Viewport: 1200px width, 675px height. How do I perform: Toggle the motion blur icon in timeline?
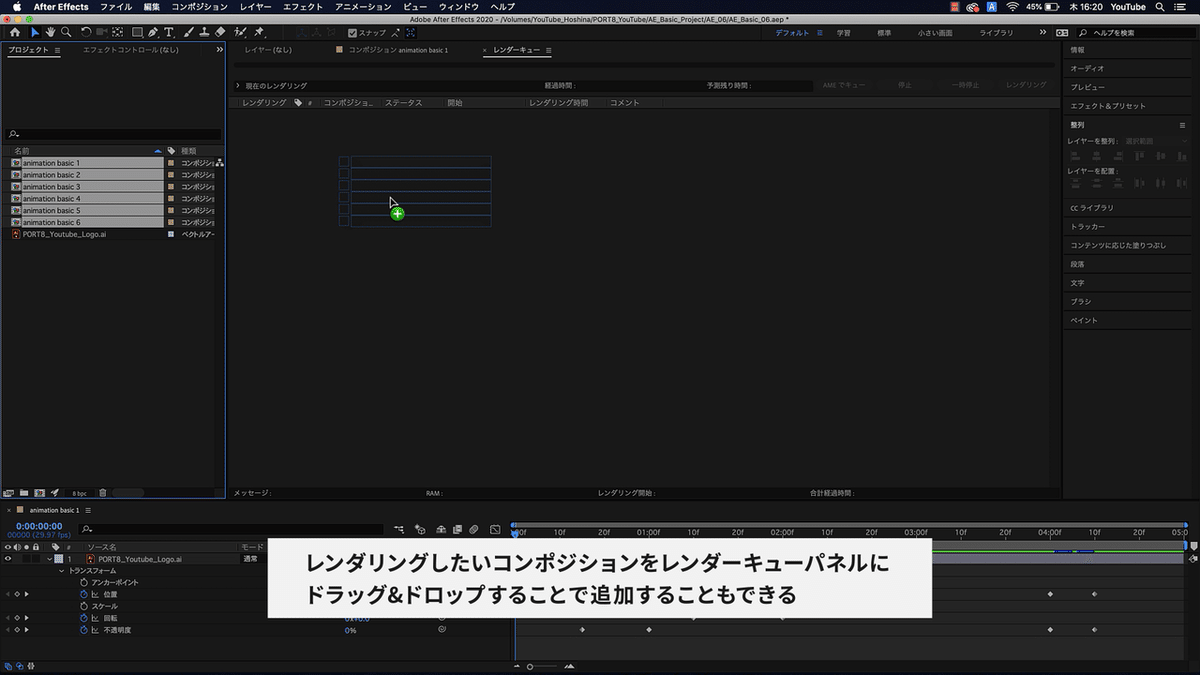[x=475, y=529]
